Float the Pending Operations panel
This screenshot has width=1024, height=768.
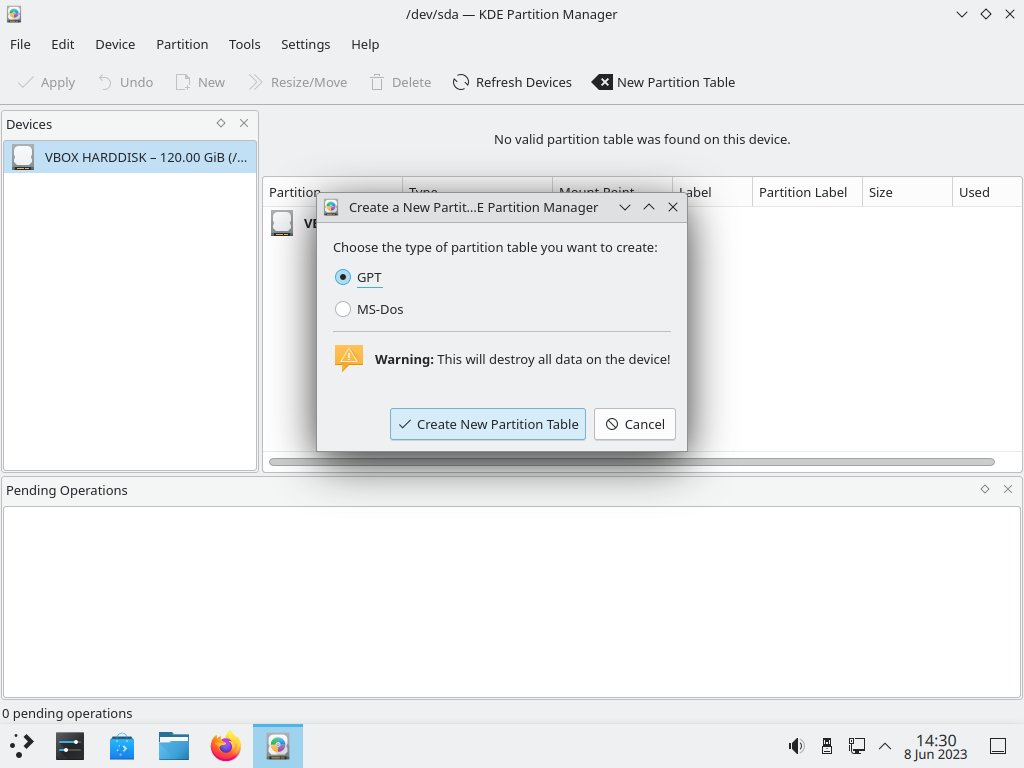[985, 489]
